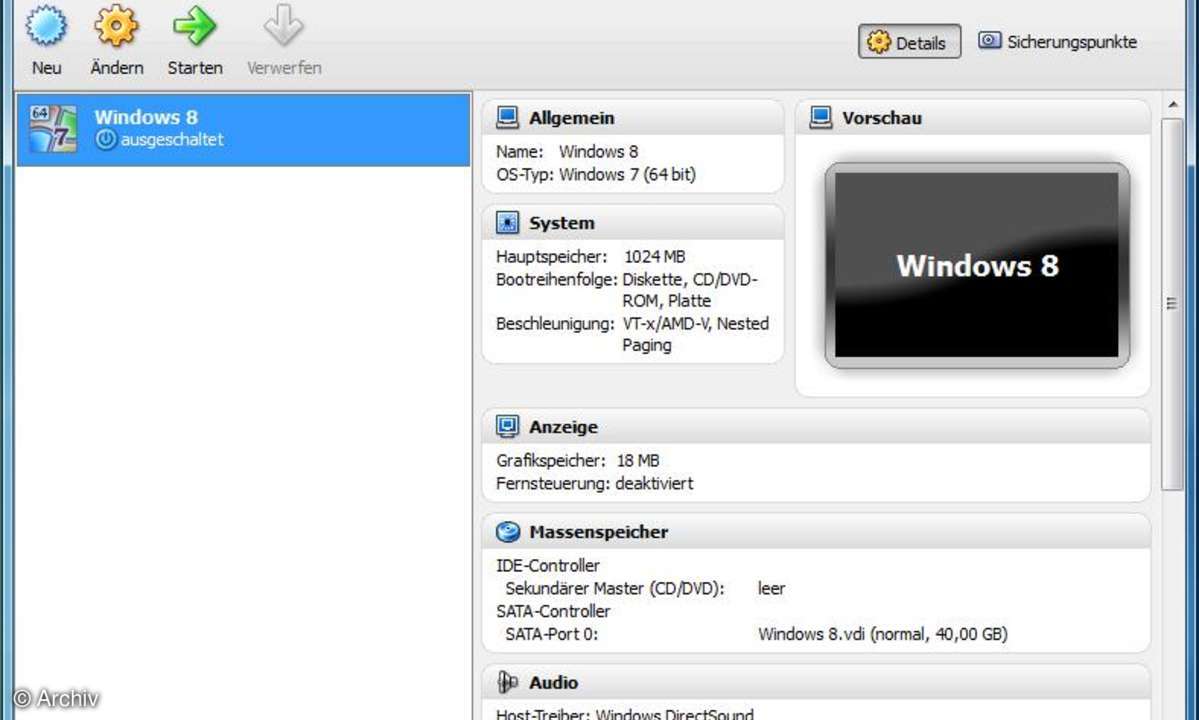This screenshot has height=720, width=1199.
Task: Click the Windows 7 64-bit OS icon
Action: pyautogui.click(x=53, y=129)
